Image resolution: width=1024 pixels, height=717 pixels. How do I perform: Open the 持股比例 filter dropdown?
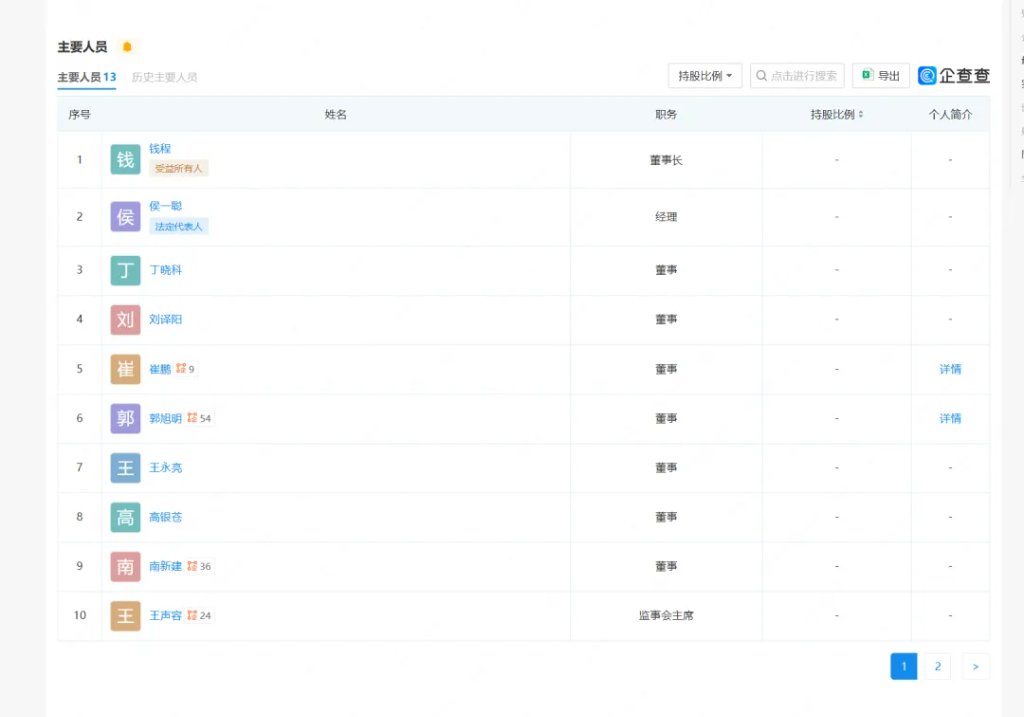[705, 76]
